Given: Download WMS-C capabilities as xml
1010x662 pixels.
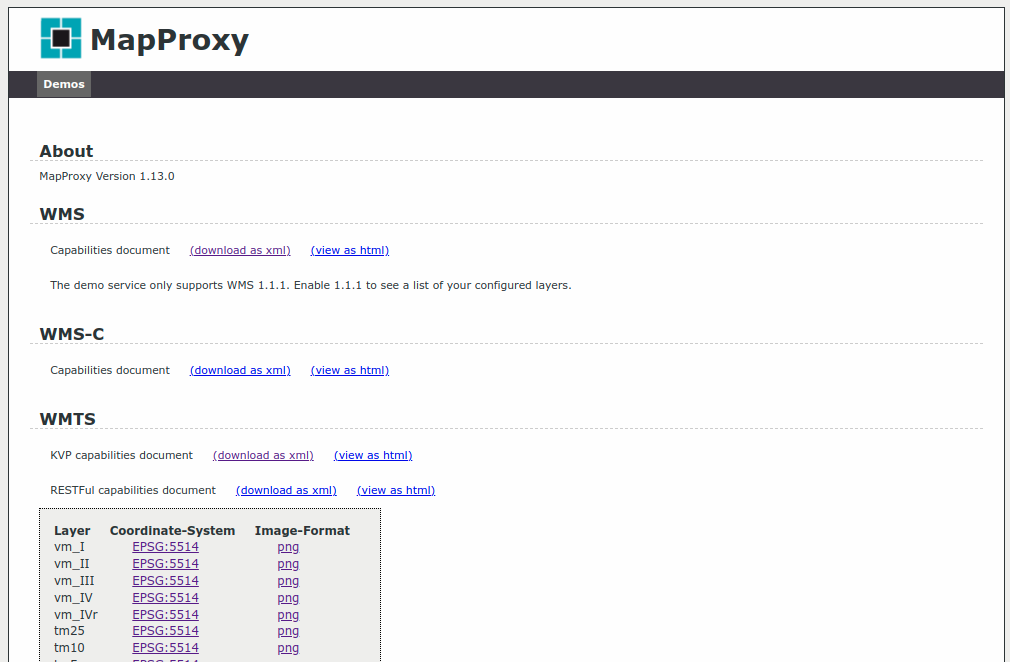Looking at the screenshot, I should (240, 371).
